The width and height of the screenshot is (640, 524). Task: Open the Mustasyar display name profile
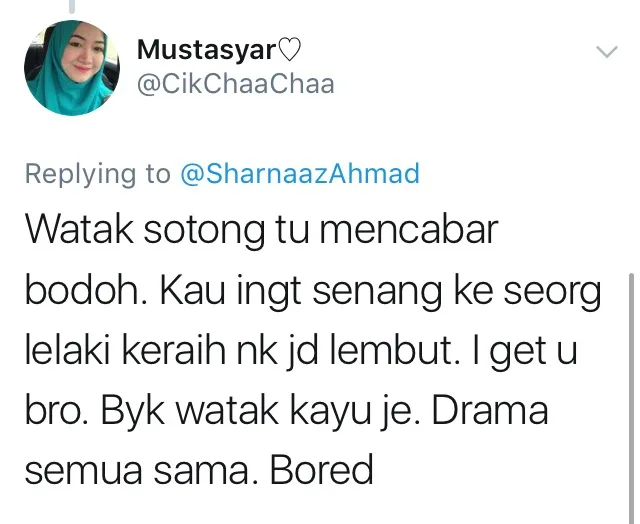click(x=207, y=50)
